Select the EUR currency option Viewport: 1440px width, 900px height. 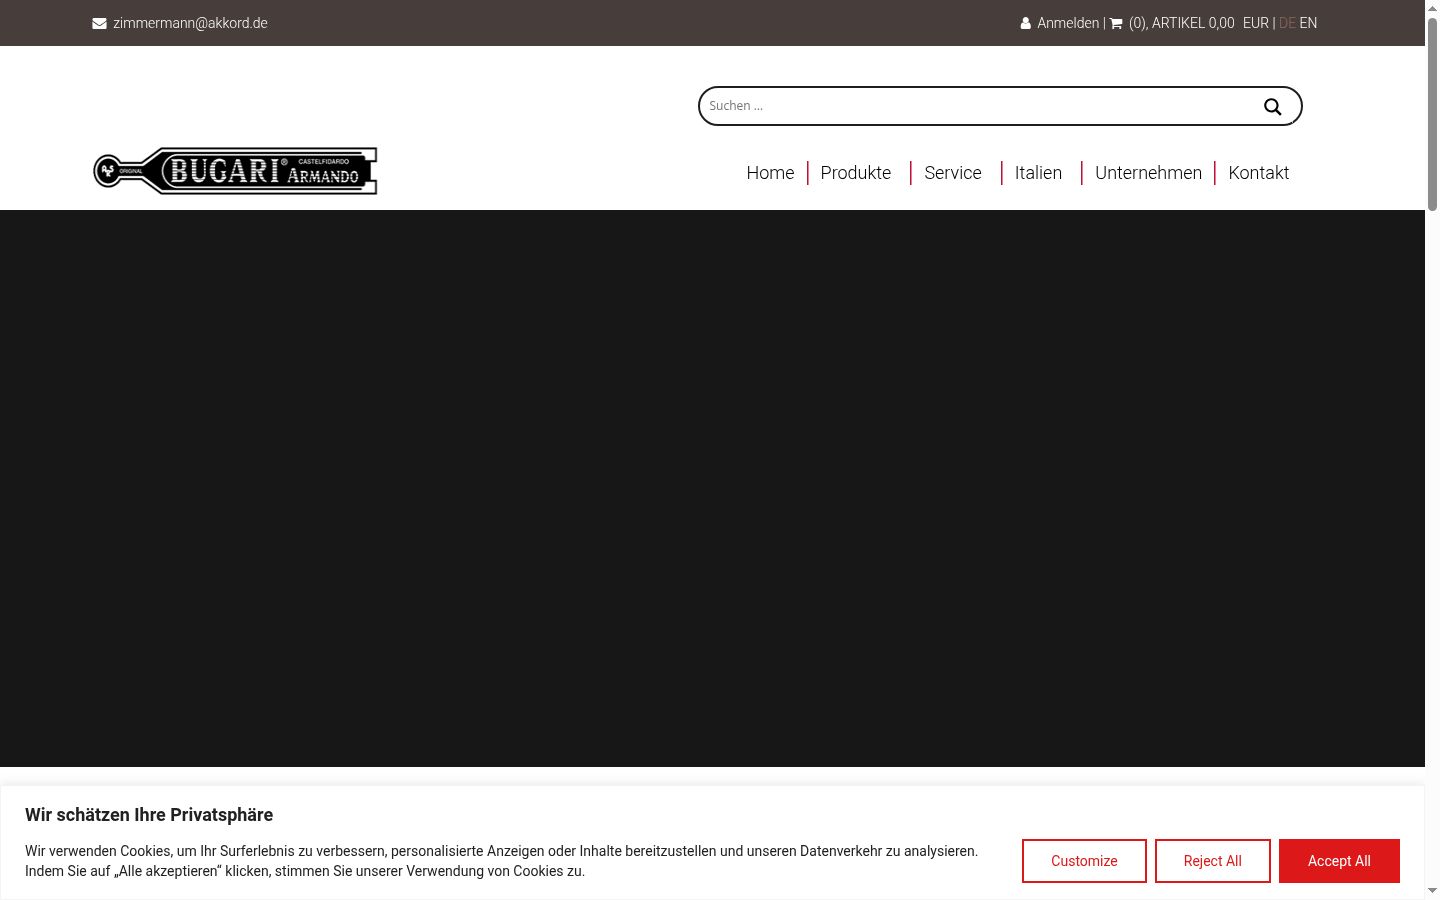[x=1256, y=23]
